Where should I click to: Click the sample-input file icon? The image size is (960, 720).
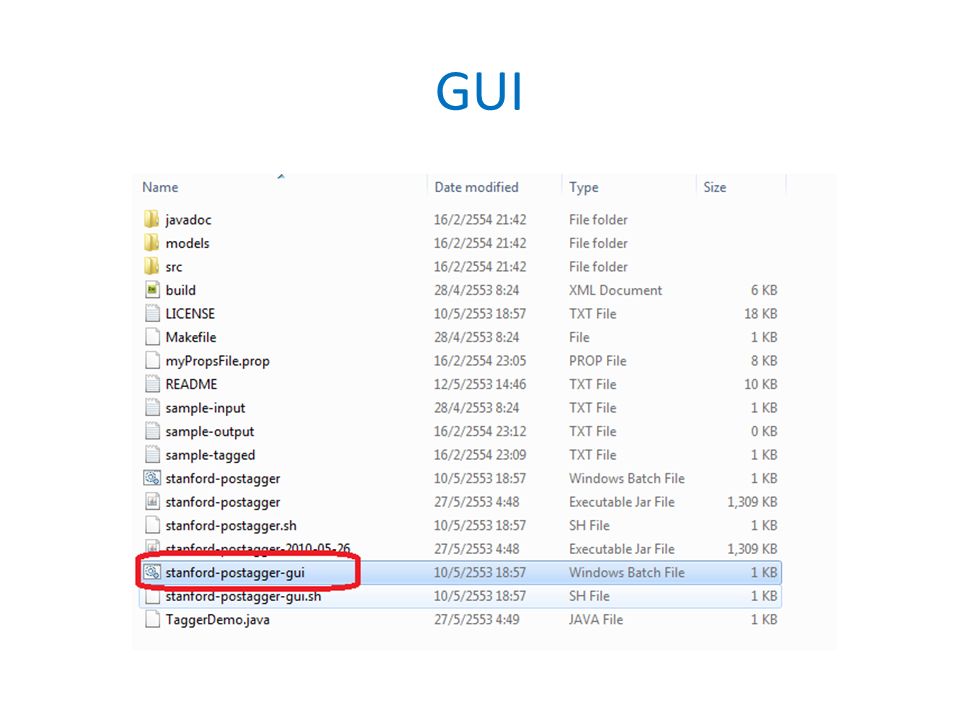152,408
